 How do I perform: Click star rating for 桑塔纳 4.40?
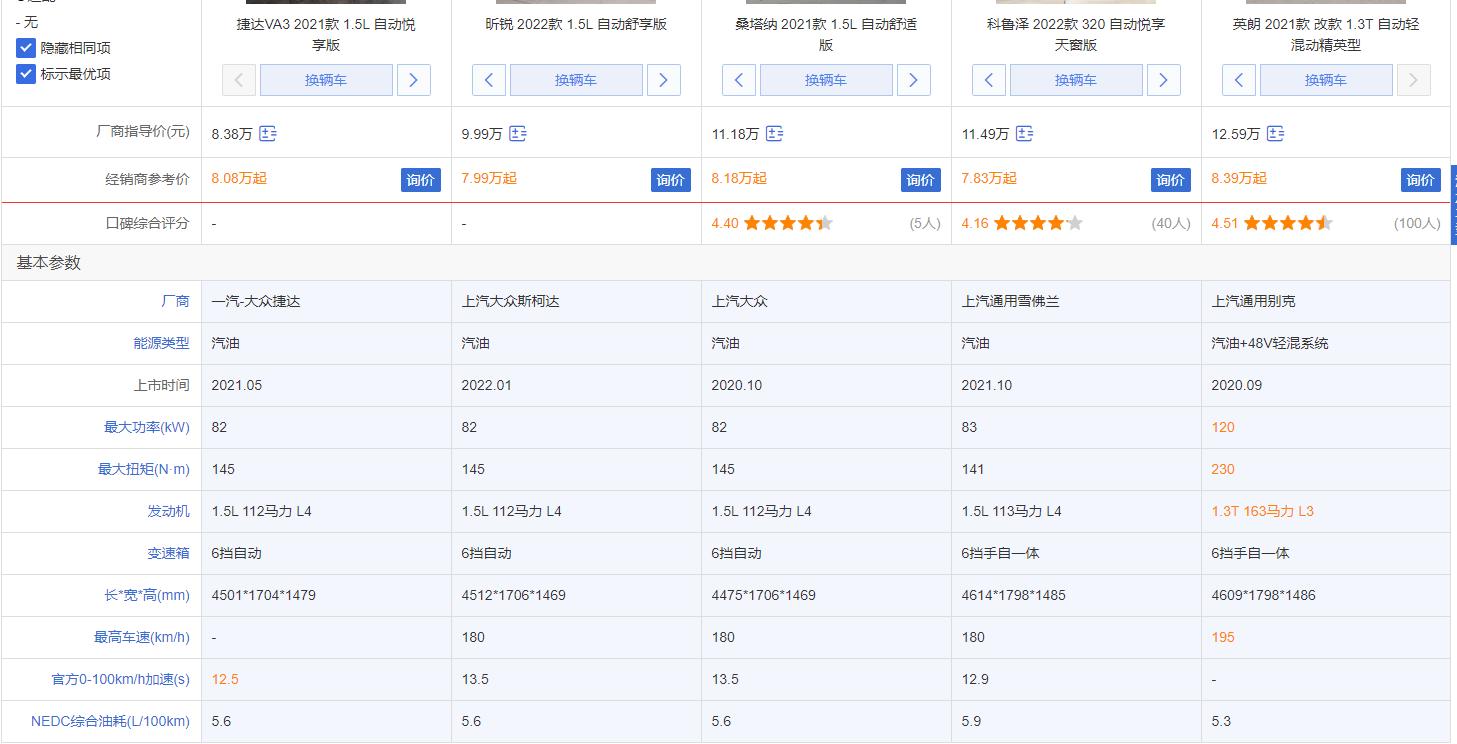point(788,223)
